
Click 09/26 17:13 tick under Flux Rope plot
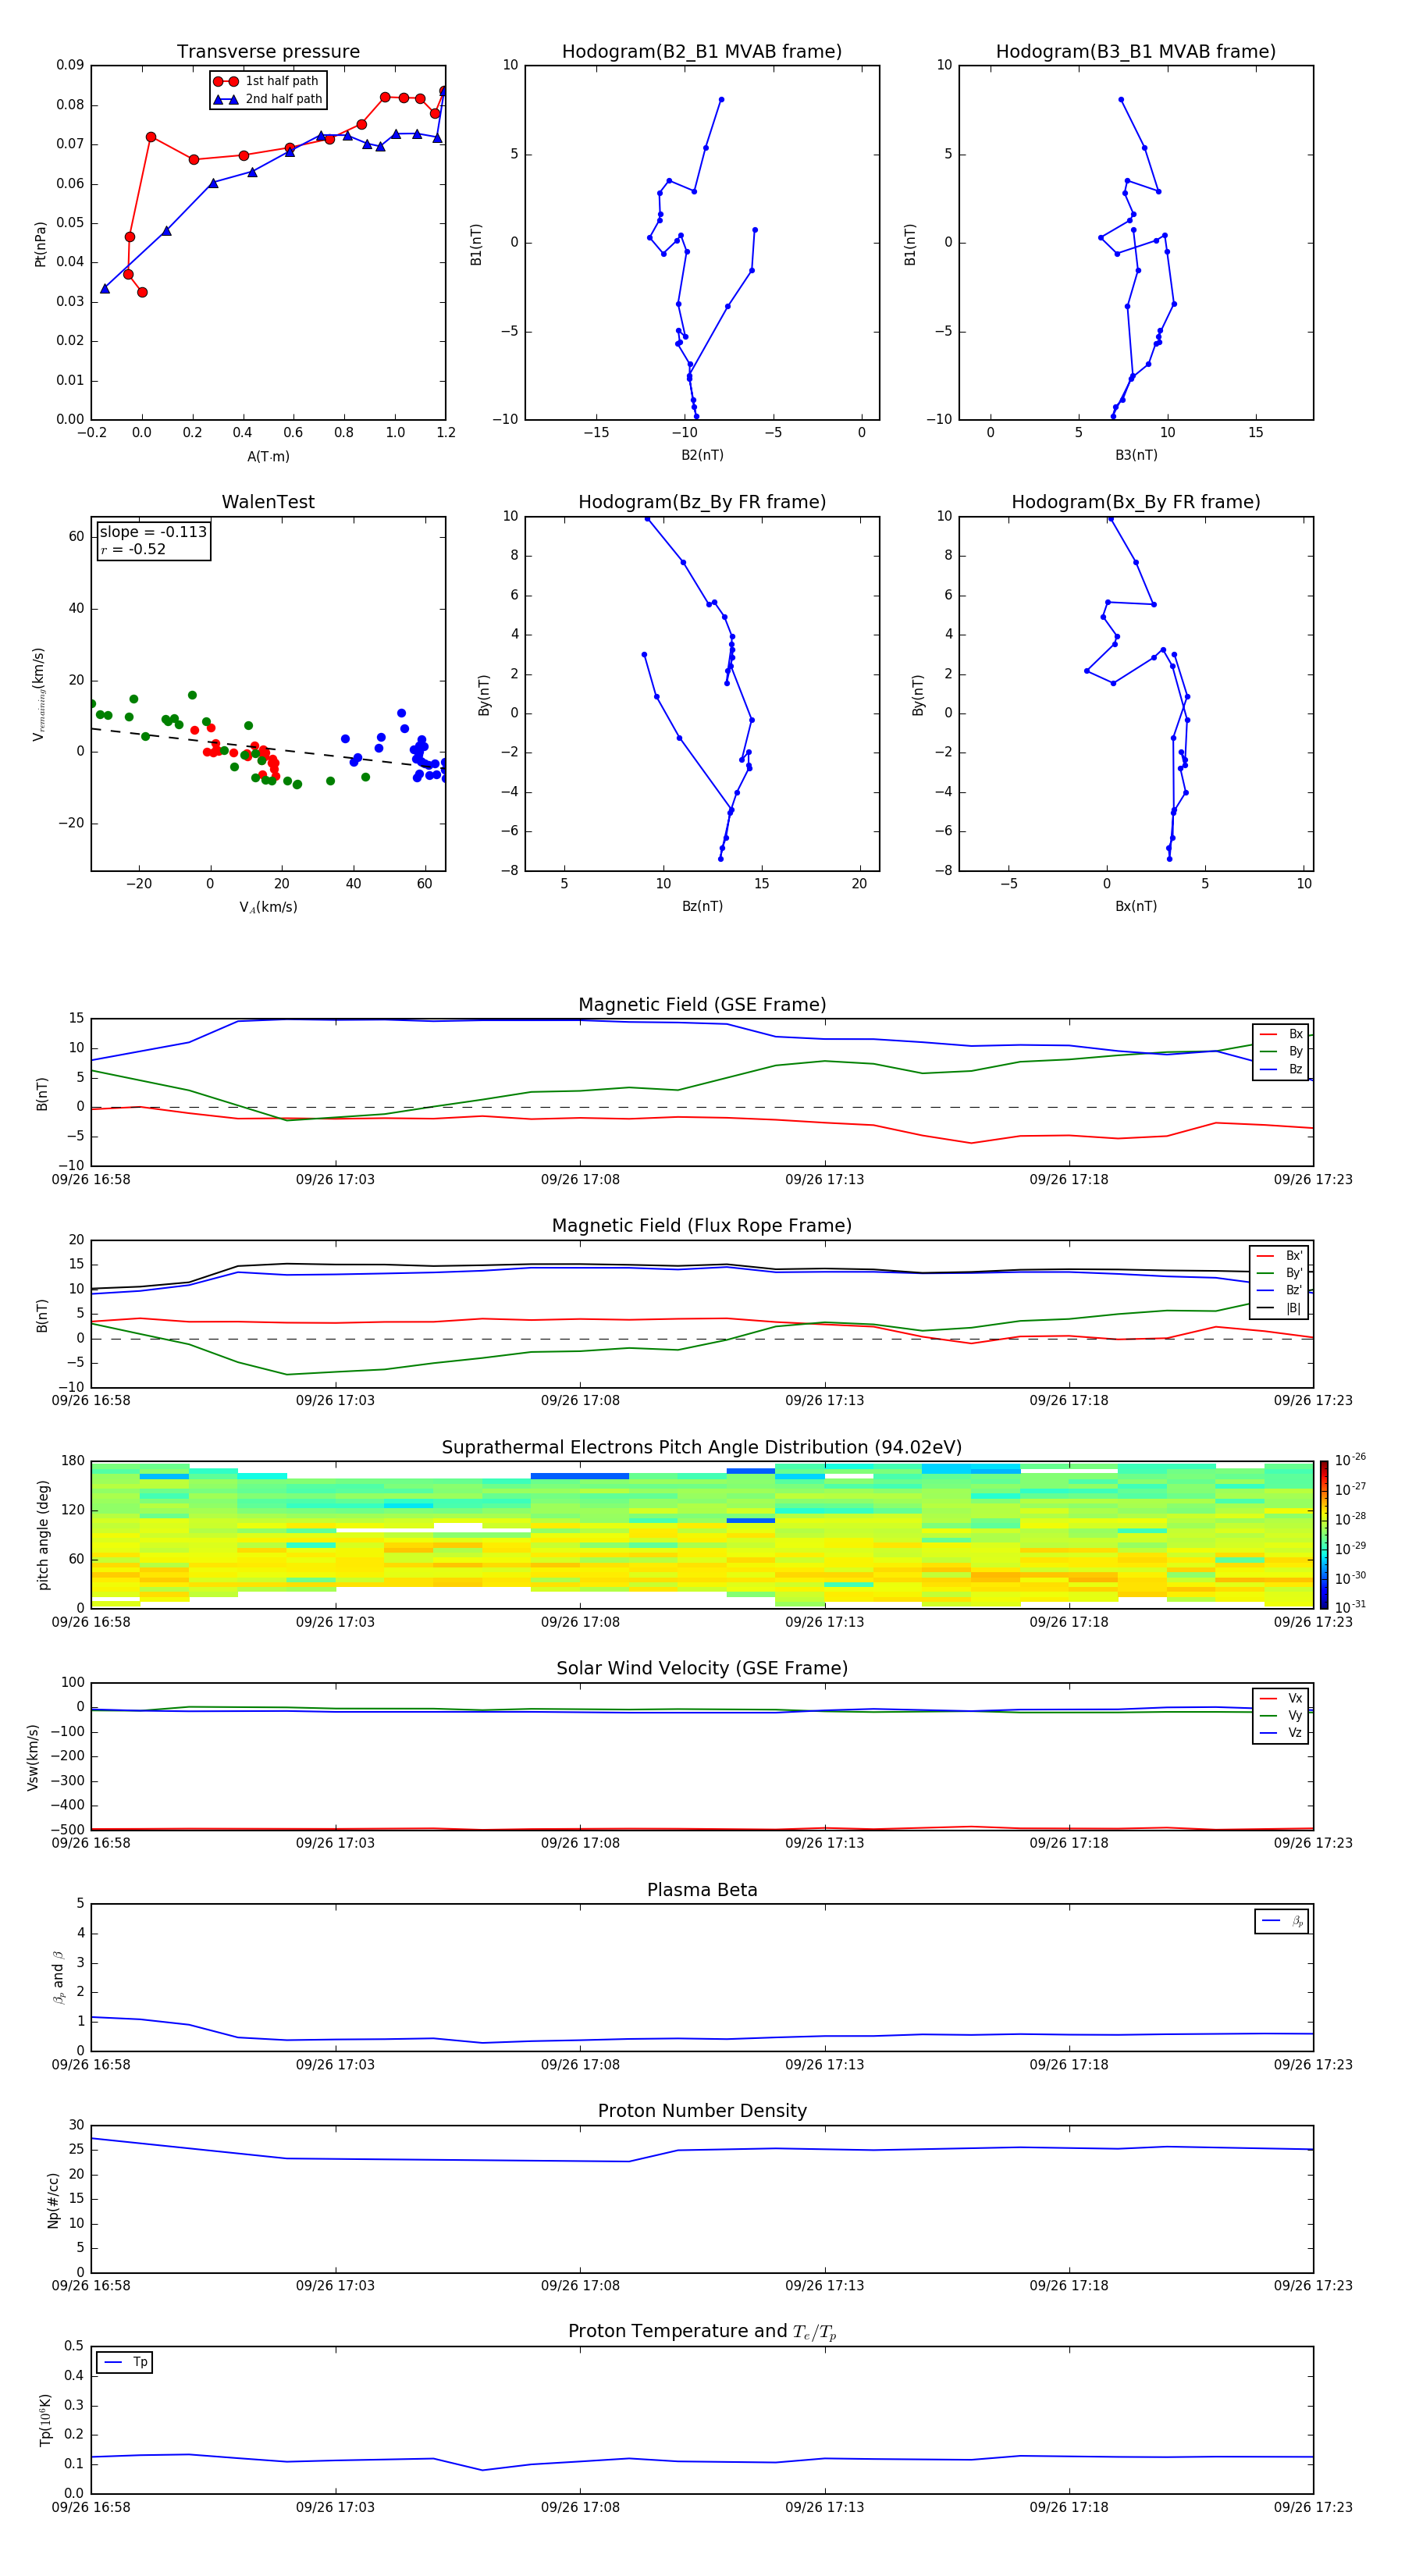[x=824, y=1401]
